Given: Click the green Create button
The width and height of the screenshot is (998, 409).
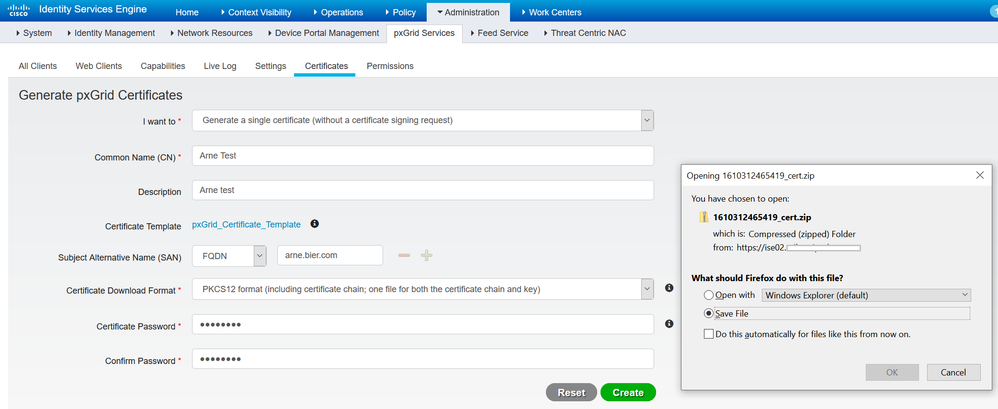Looking at the screenshot, I should tap(628, 392).
